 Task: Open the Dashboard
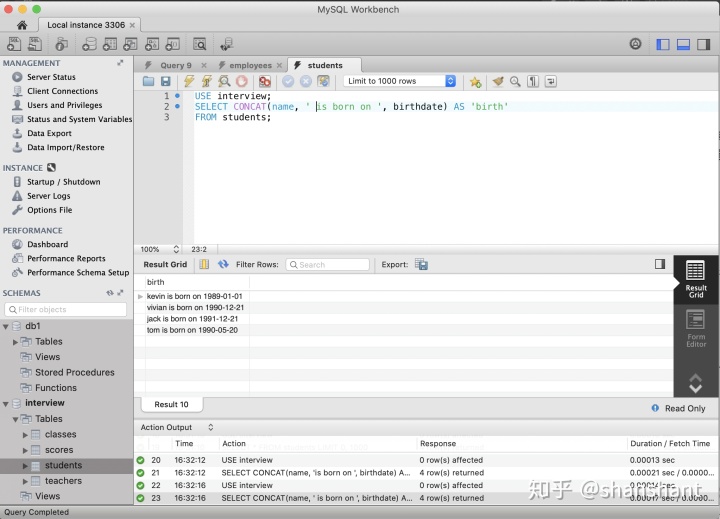(x=47, y=244)
